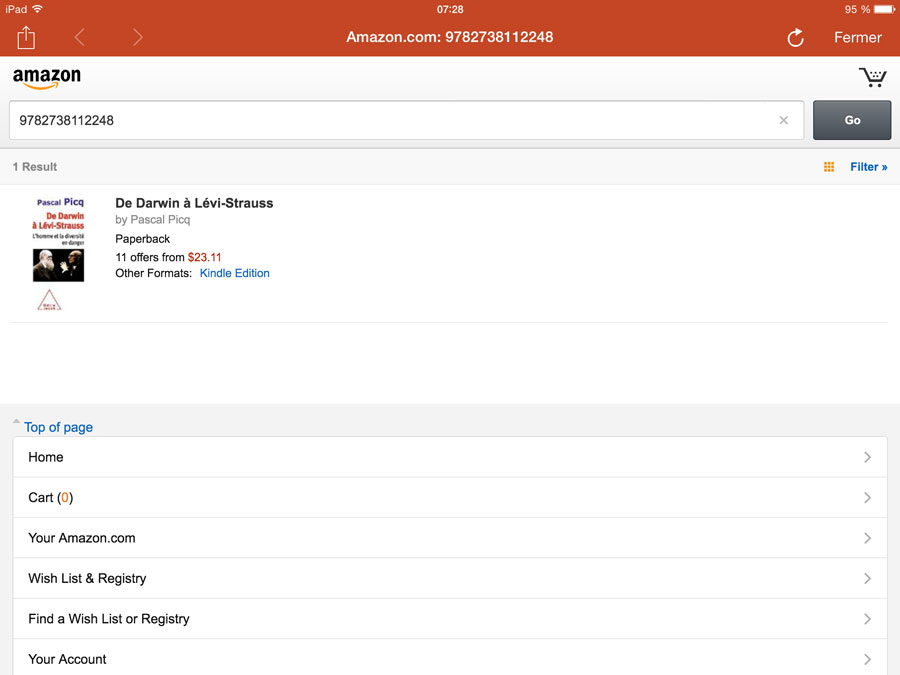Tap the 07:28 clock in status bar
The width and height of the screenshot is (900, 675).
click(x=450, y=9)
